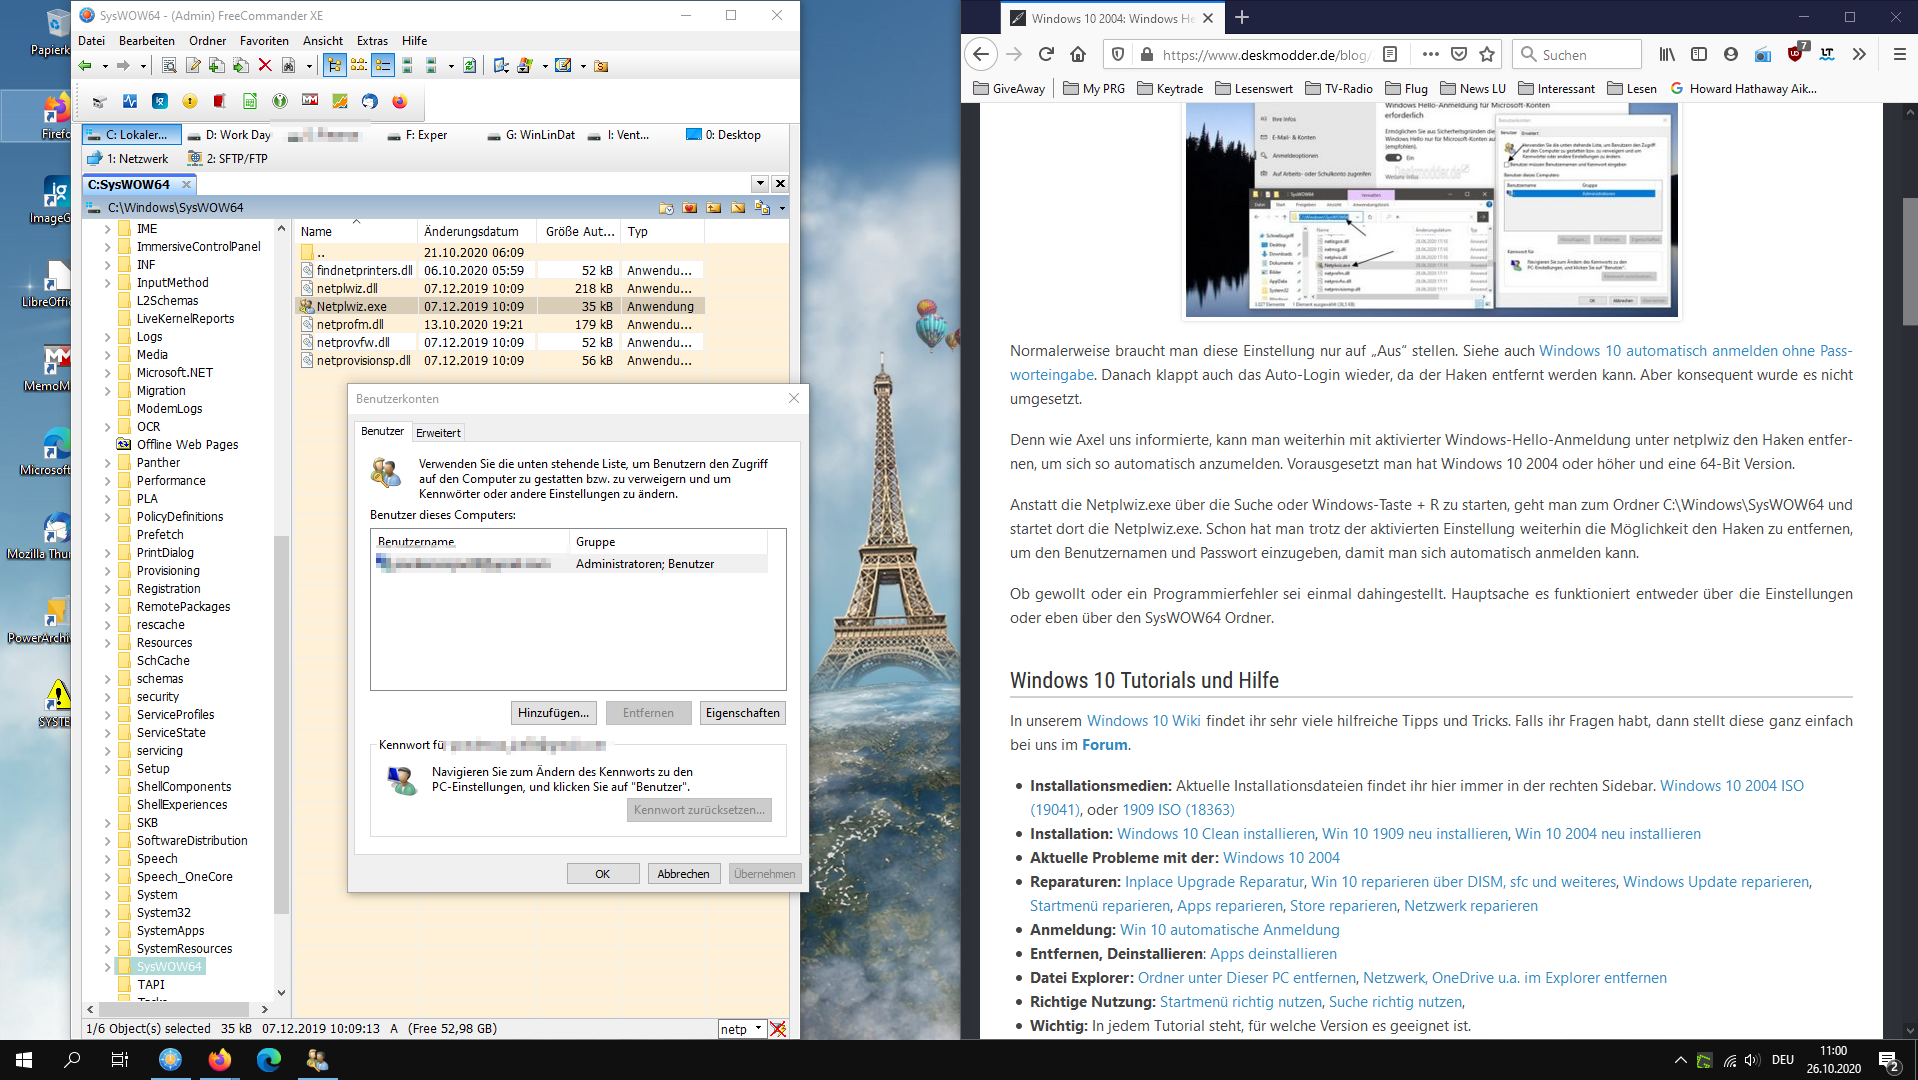Viewport: 1918px width, 1080px height.
Task: Click OK in Benutzerkonten dialog
Action: 603,874
